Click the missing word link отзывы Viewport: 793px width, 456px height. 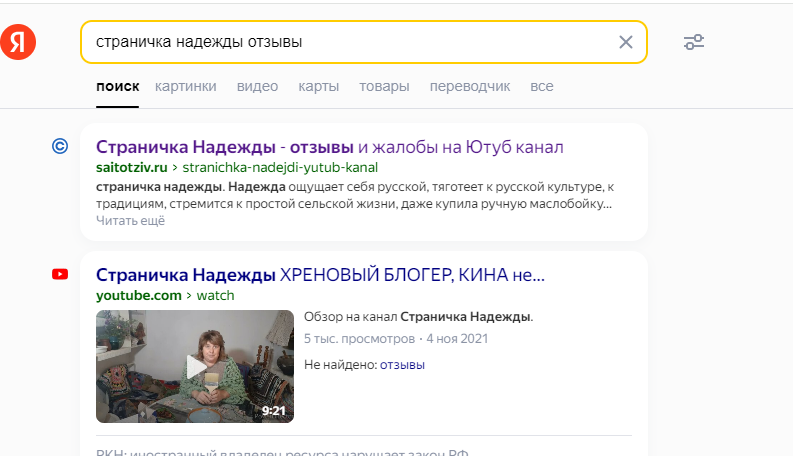[402, 364]
